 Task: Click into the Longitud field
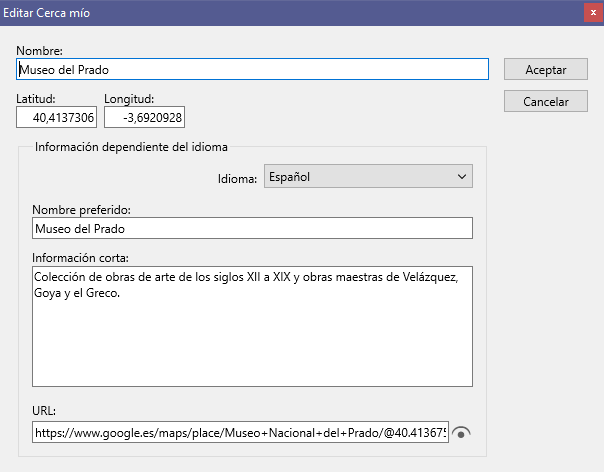[144, 117]
